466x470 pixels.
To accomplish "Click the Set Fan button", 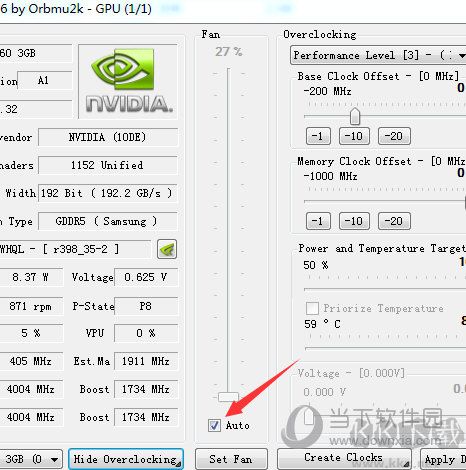I will (231, 459).
